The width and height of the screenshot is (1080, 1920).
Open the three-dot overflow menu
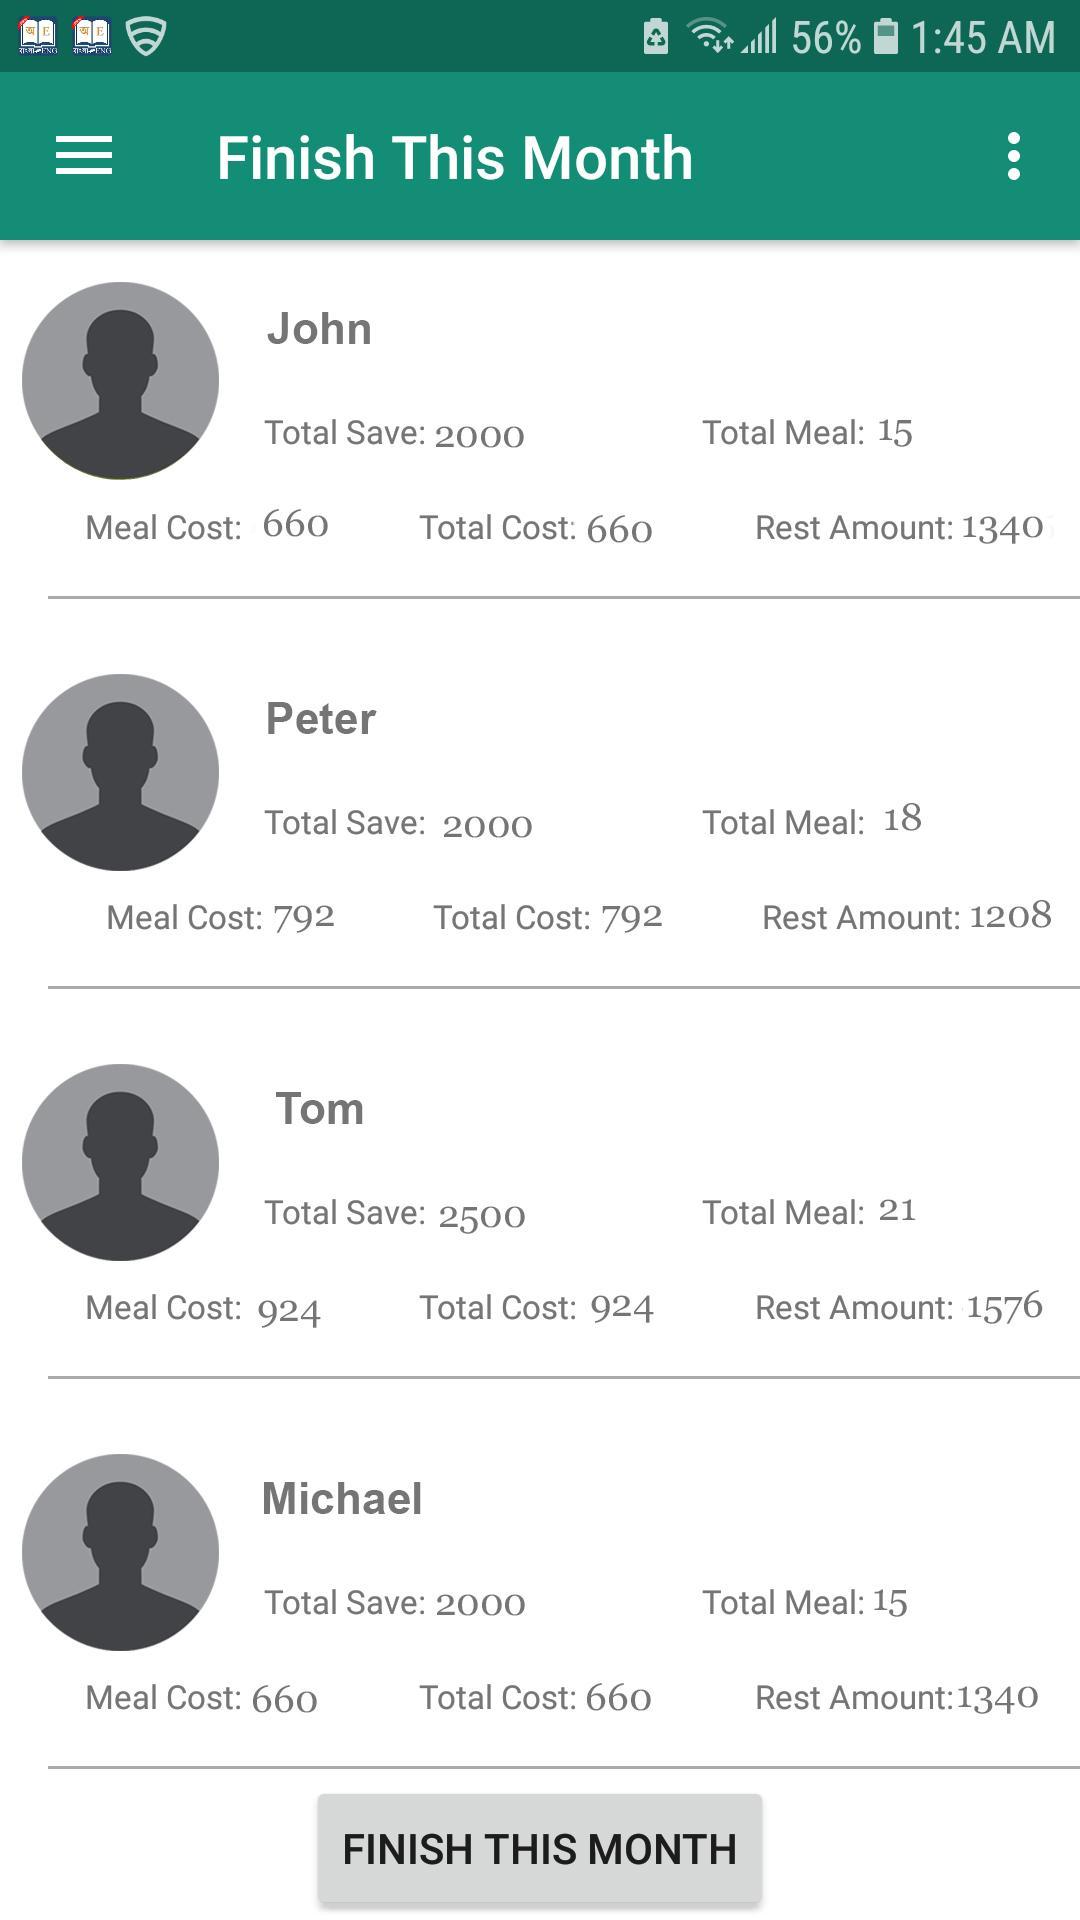(1014, 156)
